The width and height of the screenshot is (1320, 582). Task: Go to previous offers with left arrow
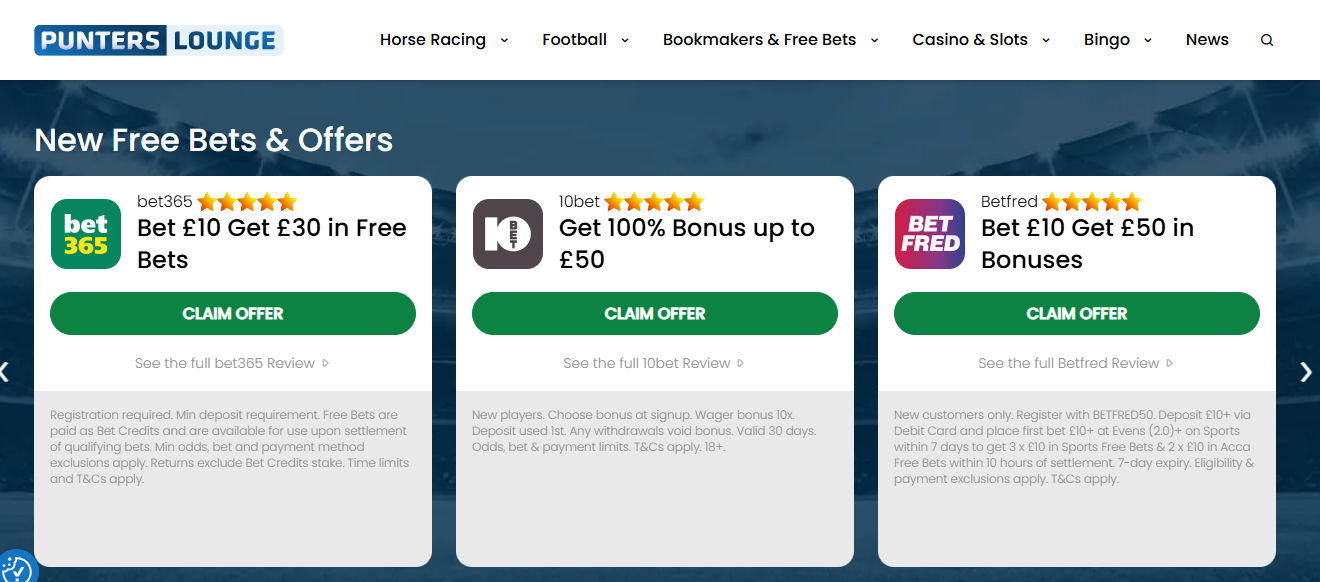pyautogui.click(x=5, y=372)
